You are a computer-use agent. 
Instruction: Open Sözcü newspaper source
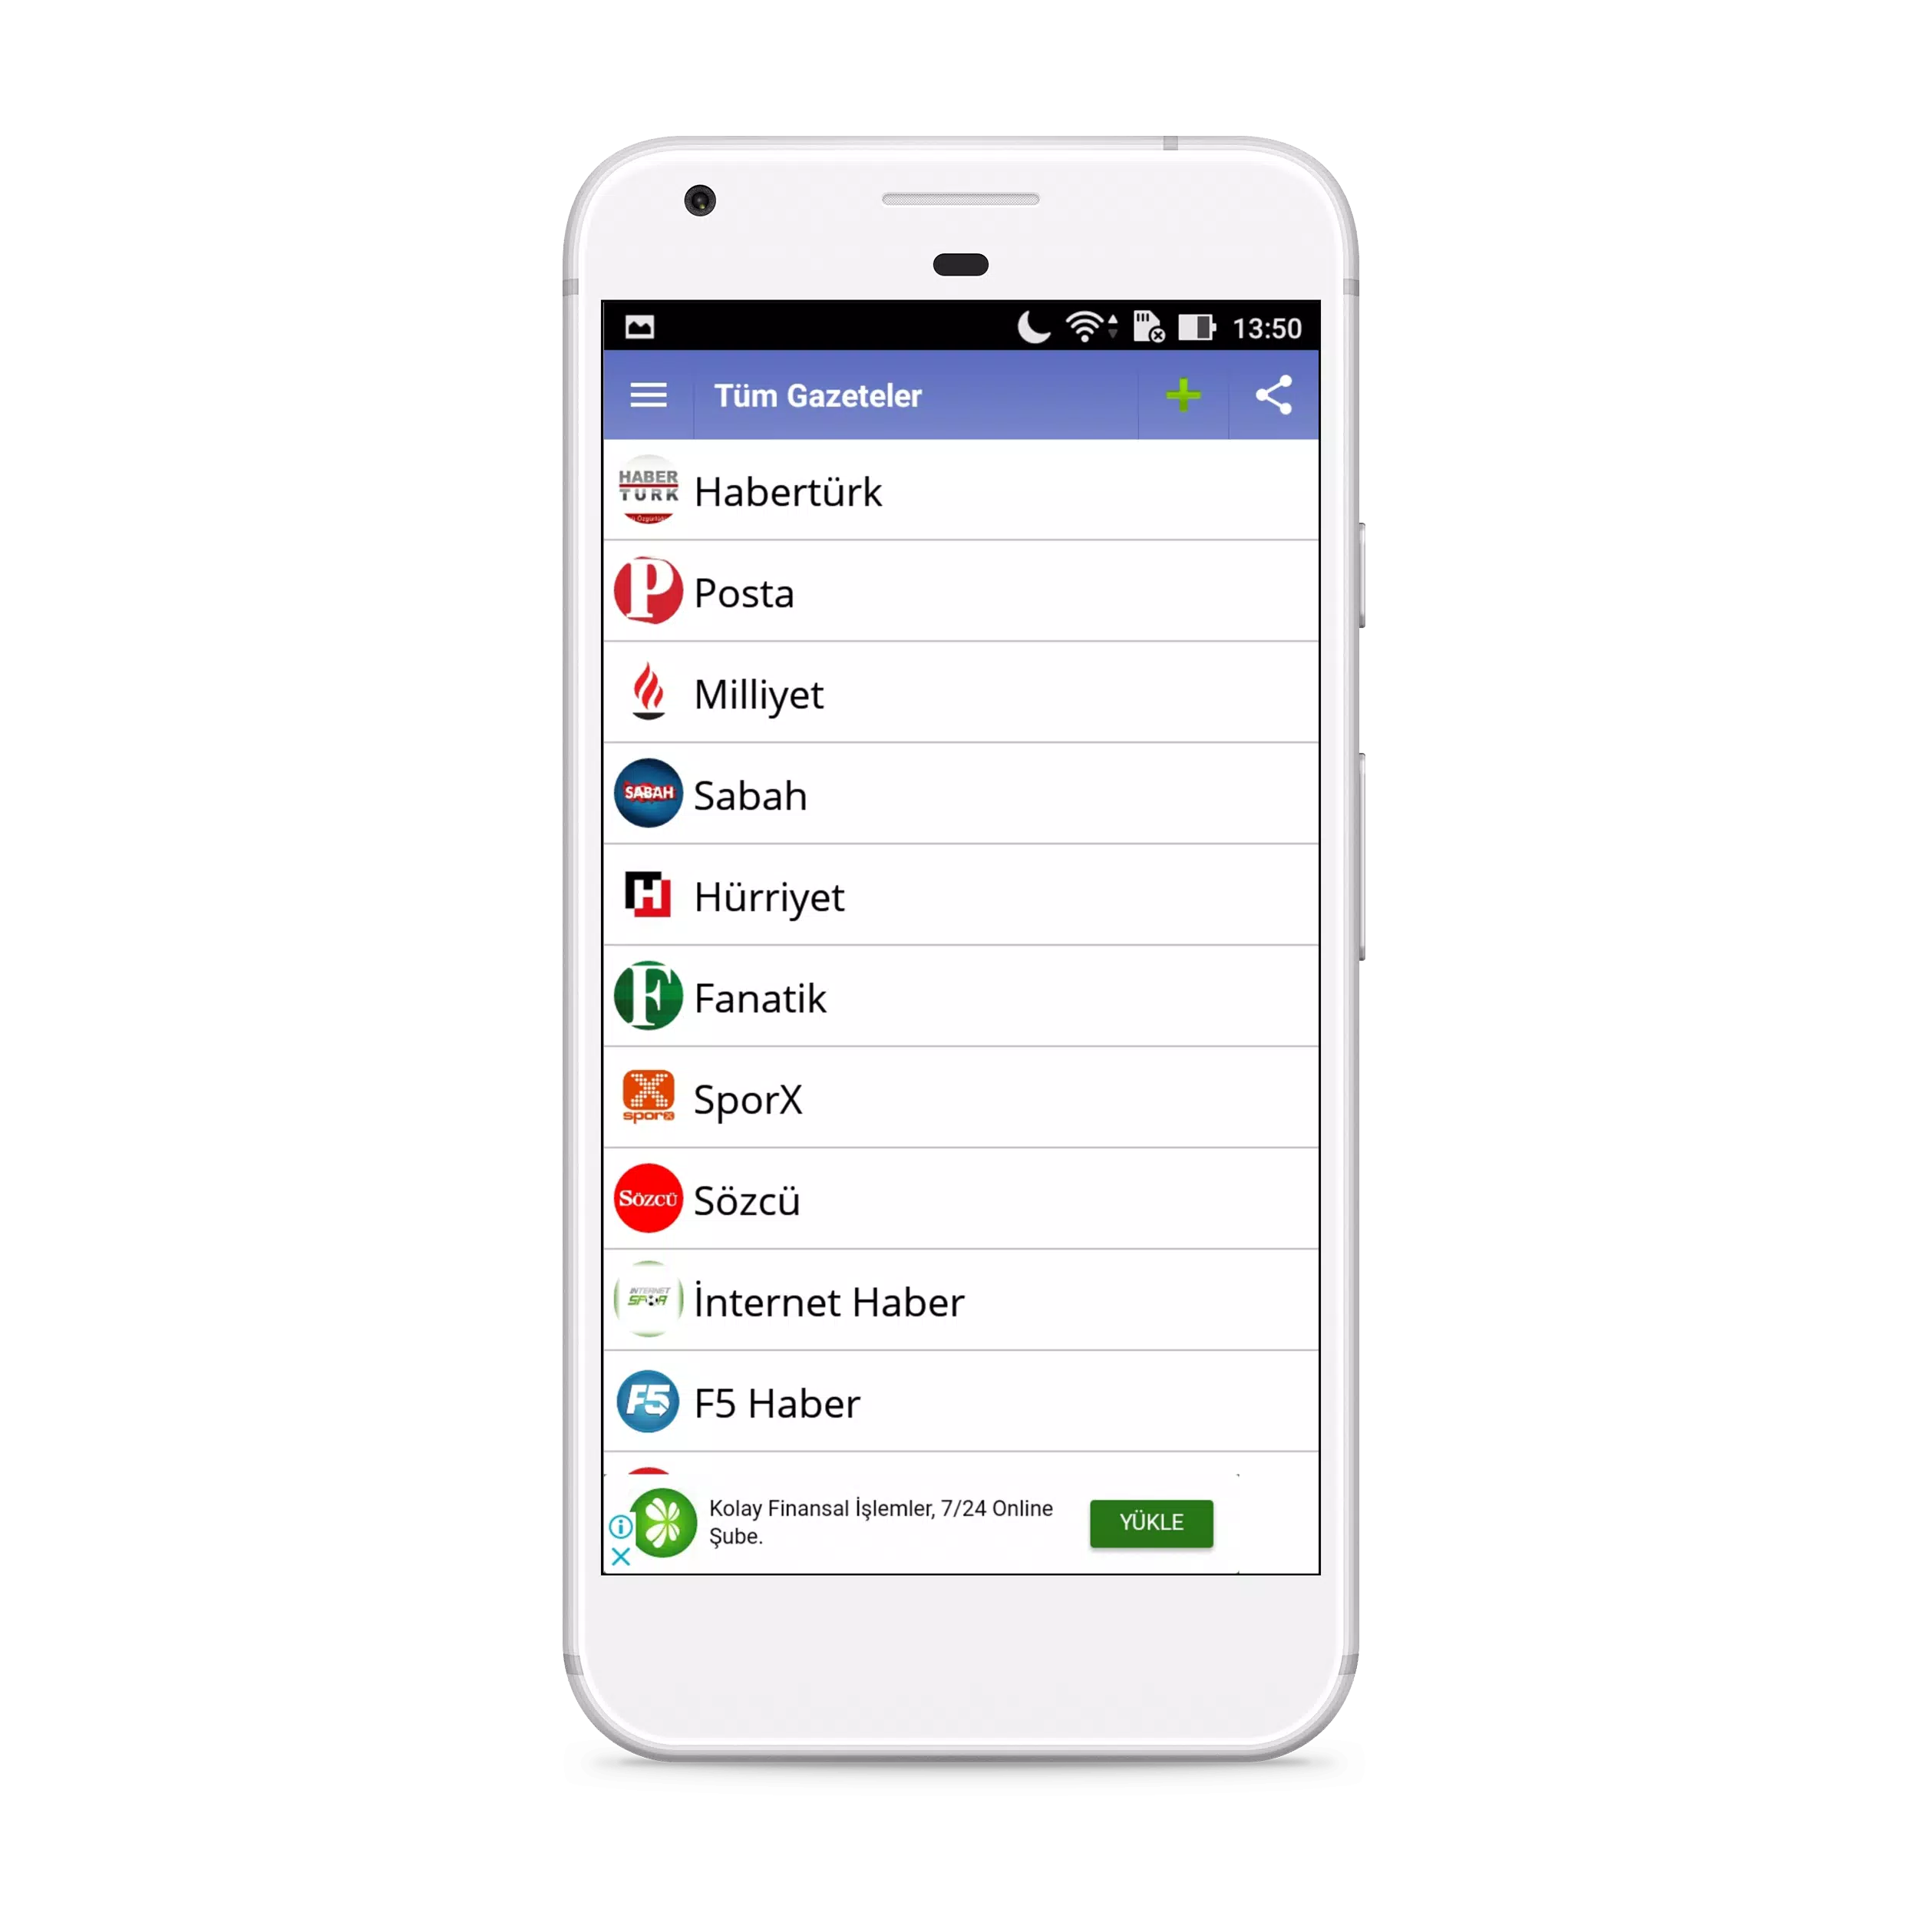(964, 1199)
